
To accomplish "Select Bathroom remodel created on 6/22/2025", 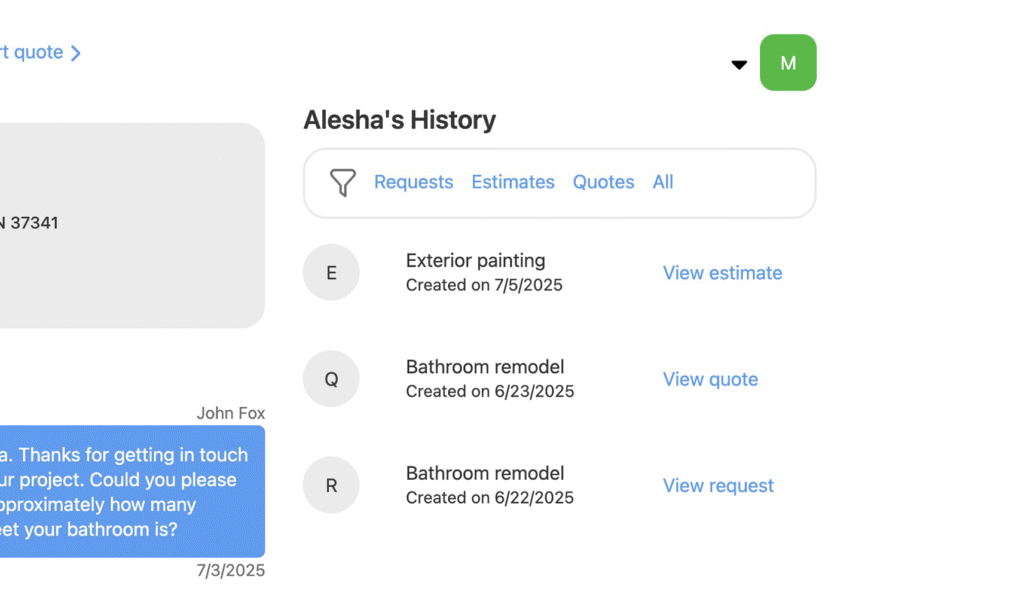I will [x=485, y=473].
